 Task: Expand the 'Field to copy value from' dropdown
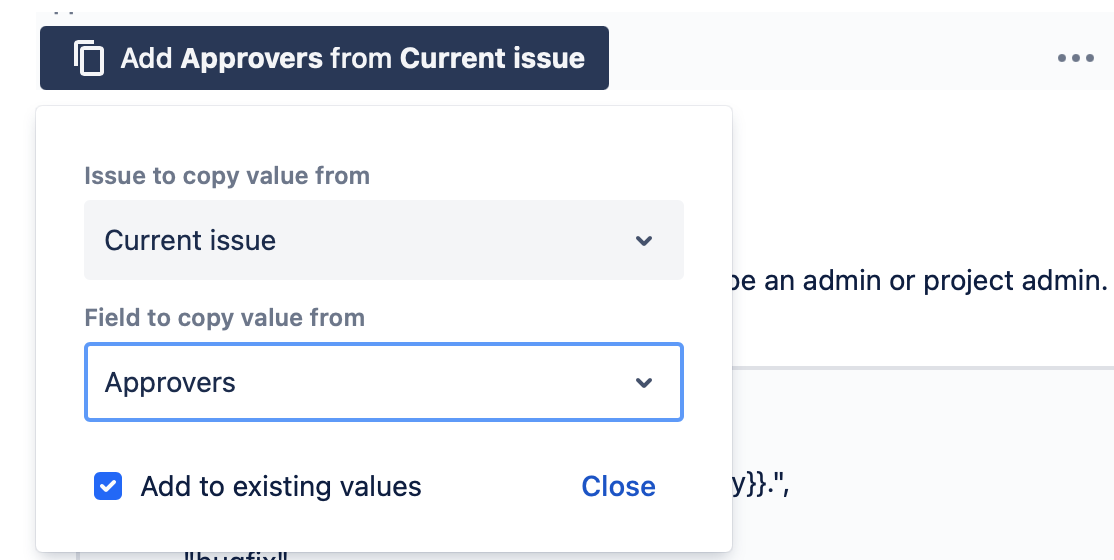tap(383, 382)
